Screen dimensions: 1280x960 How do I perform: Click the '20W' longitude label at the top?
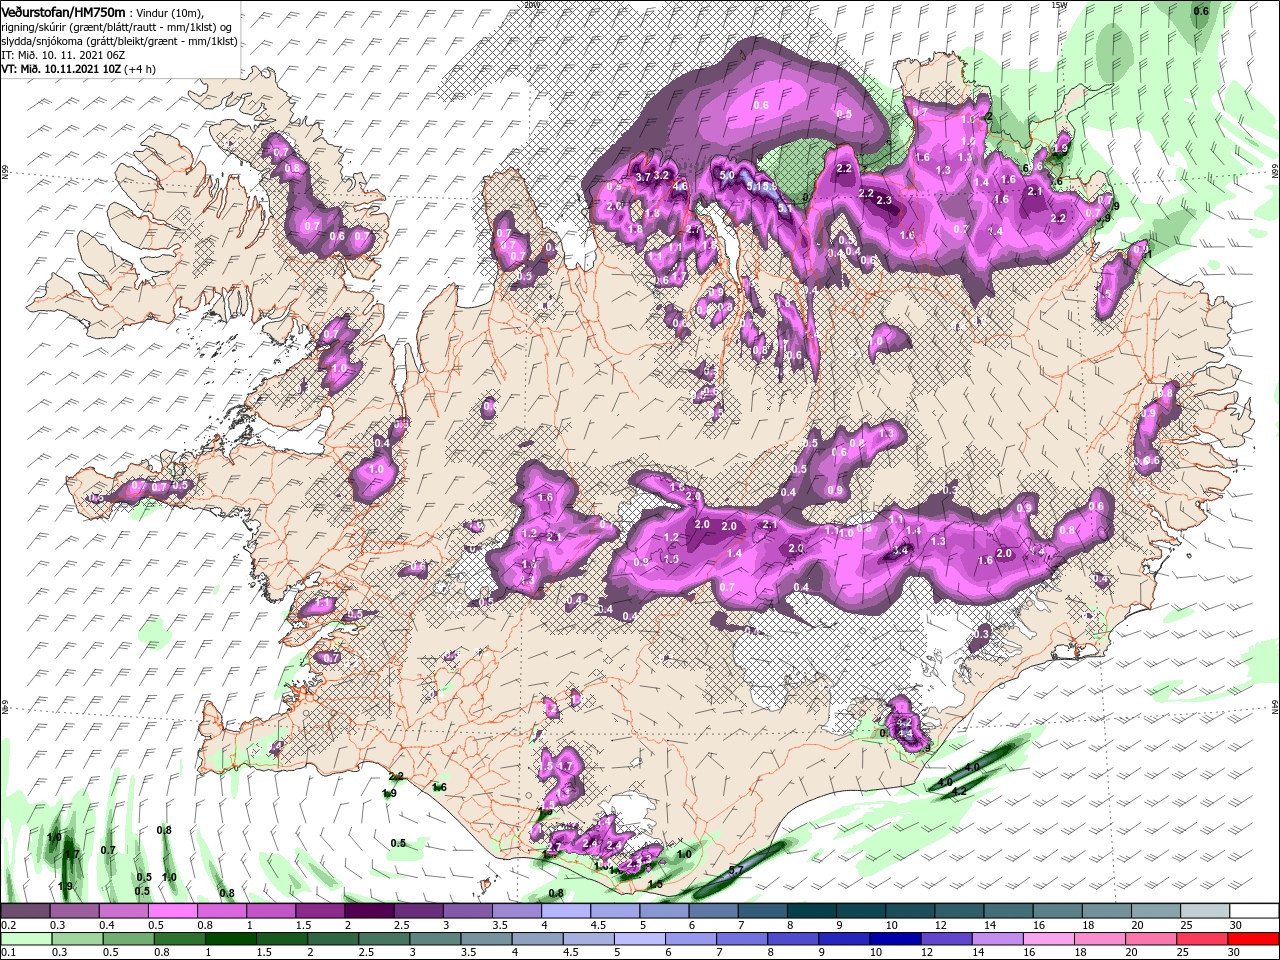(x=531, y=5)
